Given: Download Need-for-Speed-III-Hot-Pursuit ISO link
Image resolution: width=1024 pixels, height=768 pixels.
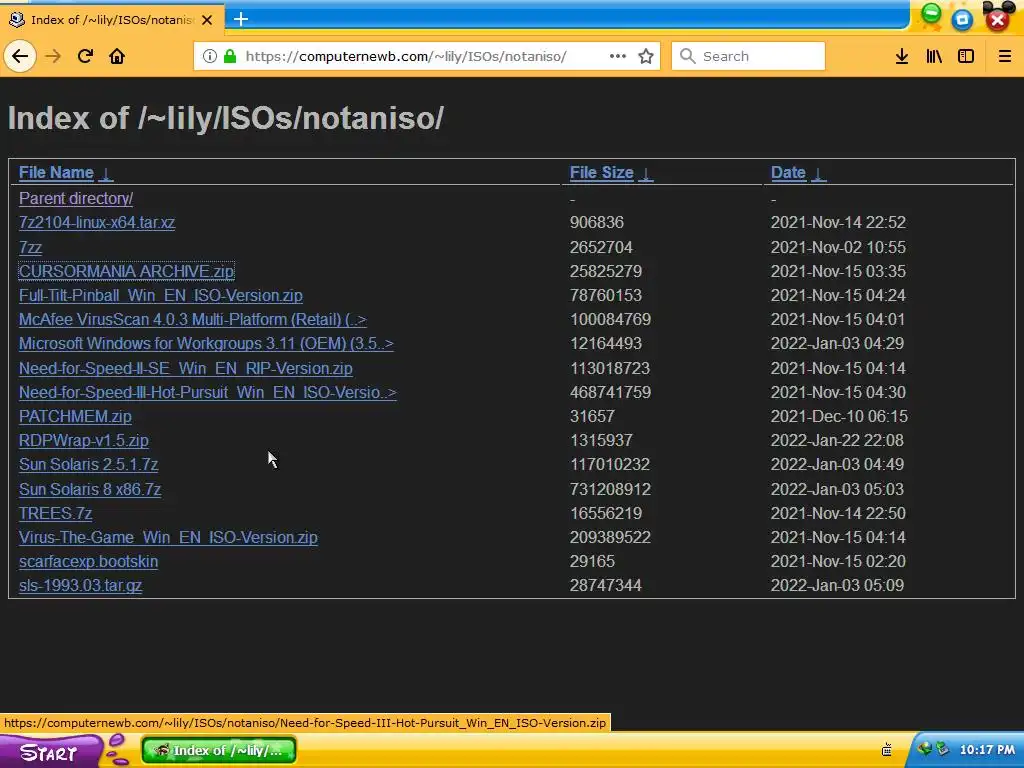Looking at the screenshot, I should tap(208, 392).
